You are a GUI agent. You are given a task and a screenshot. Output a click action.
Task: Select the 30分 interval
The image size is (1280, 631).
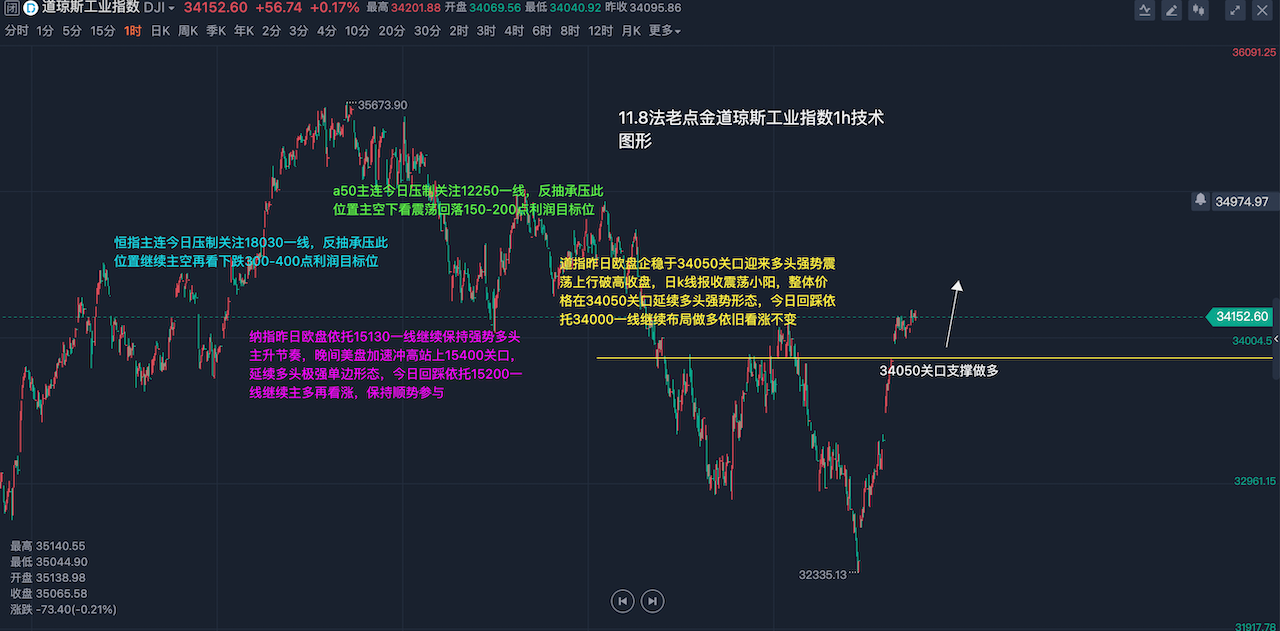[426, 31]
